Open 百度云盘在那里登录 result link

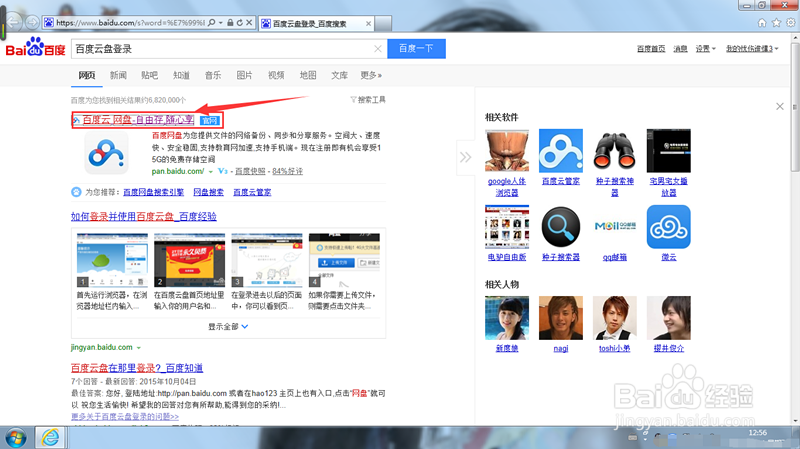point(137,368)
